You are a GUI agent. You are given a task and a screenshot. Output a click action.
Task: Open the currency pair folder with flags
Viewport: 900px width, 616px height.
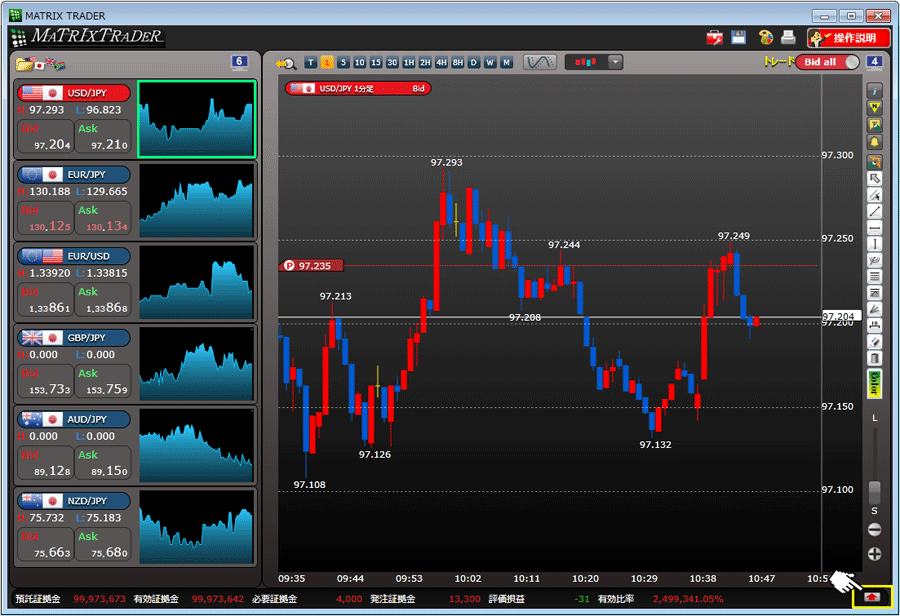[x=40, y=63]
